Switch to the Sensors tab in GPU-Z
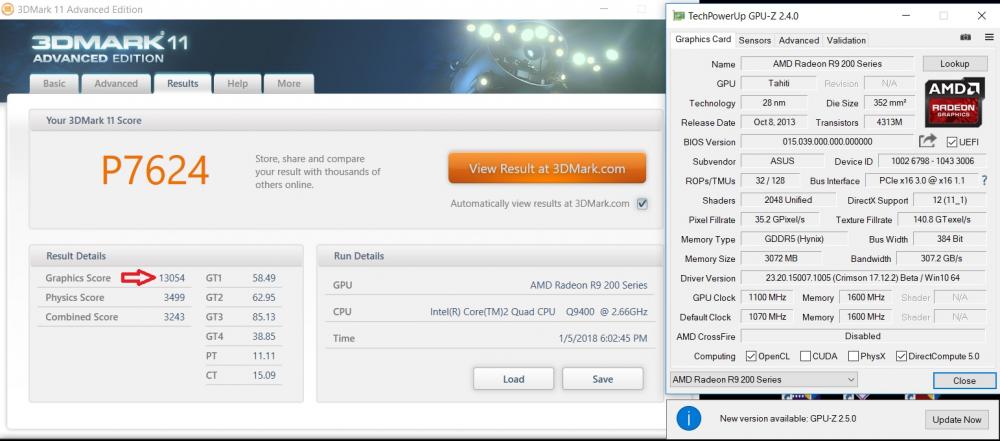The width and height of the screenshot is (1000, 441). tap(754, 40)
